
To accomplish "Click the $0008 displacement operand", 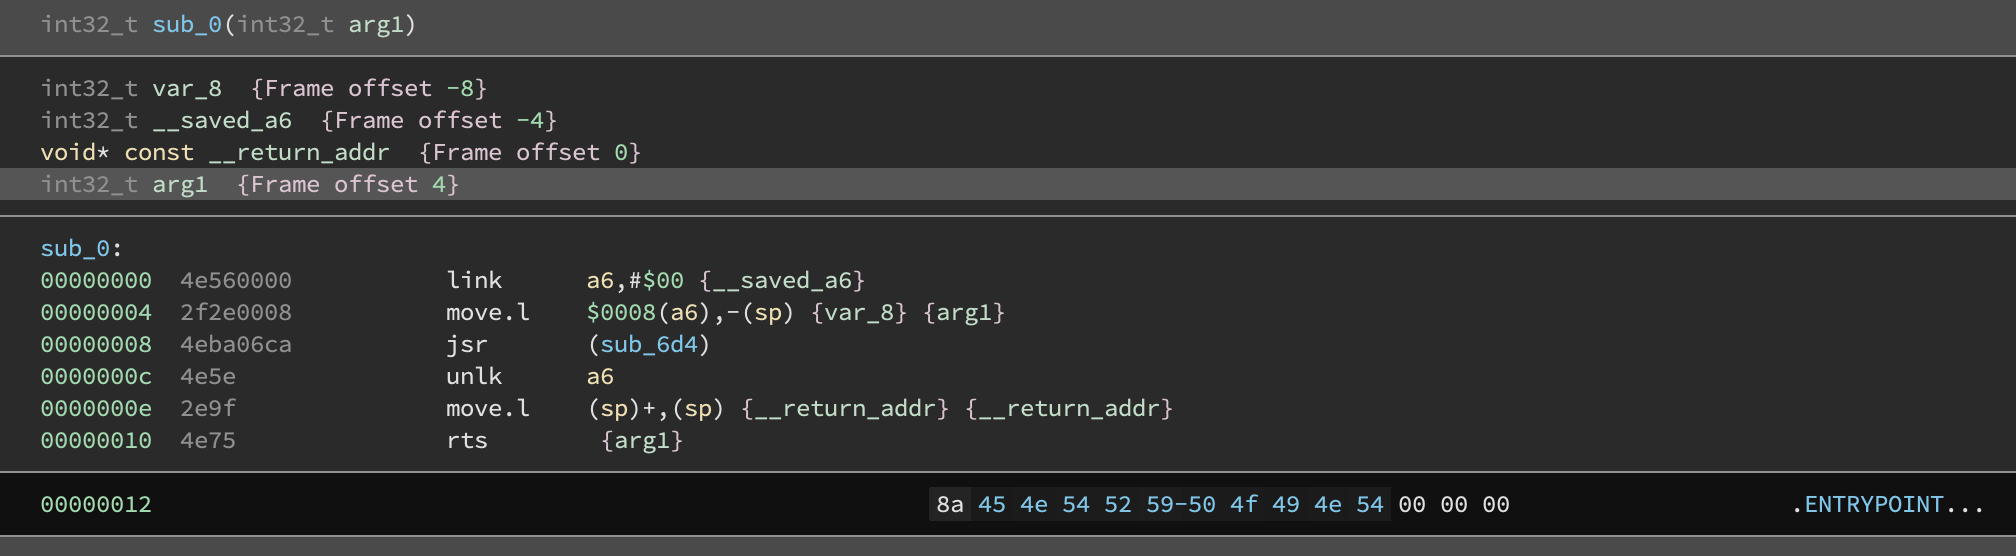I will 621,313.
